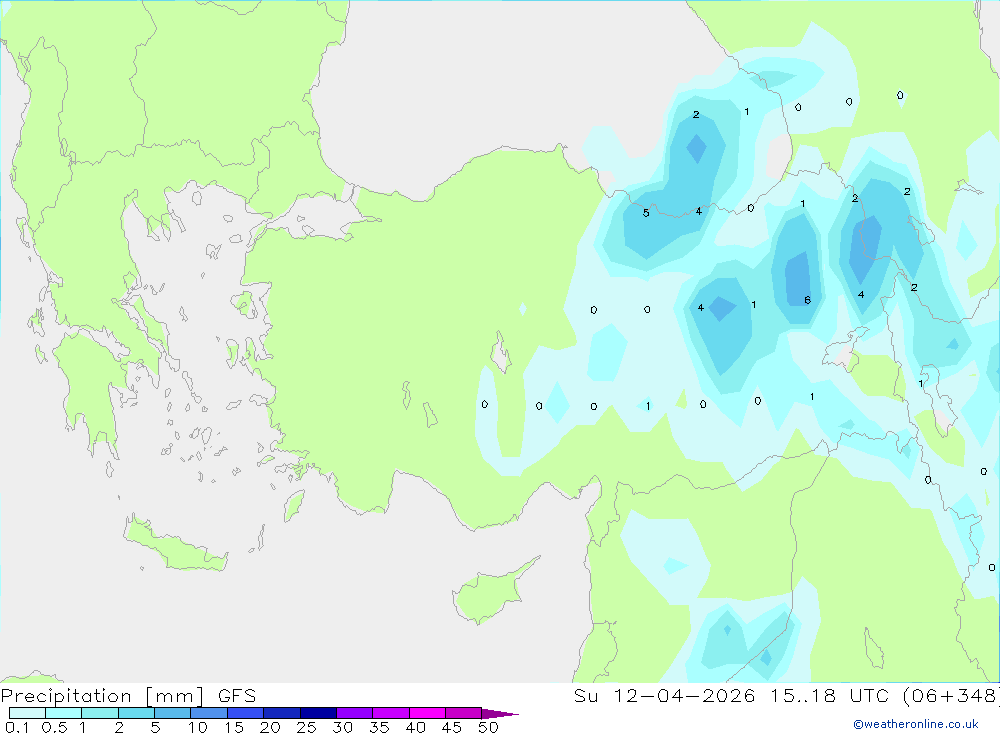The height and width of the screenshot is (733, 1000).
Task: Open the weatheronline.co.uk copyright link
Action: 916,724
